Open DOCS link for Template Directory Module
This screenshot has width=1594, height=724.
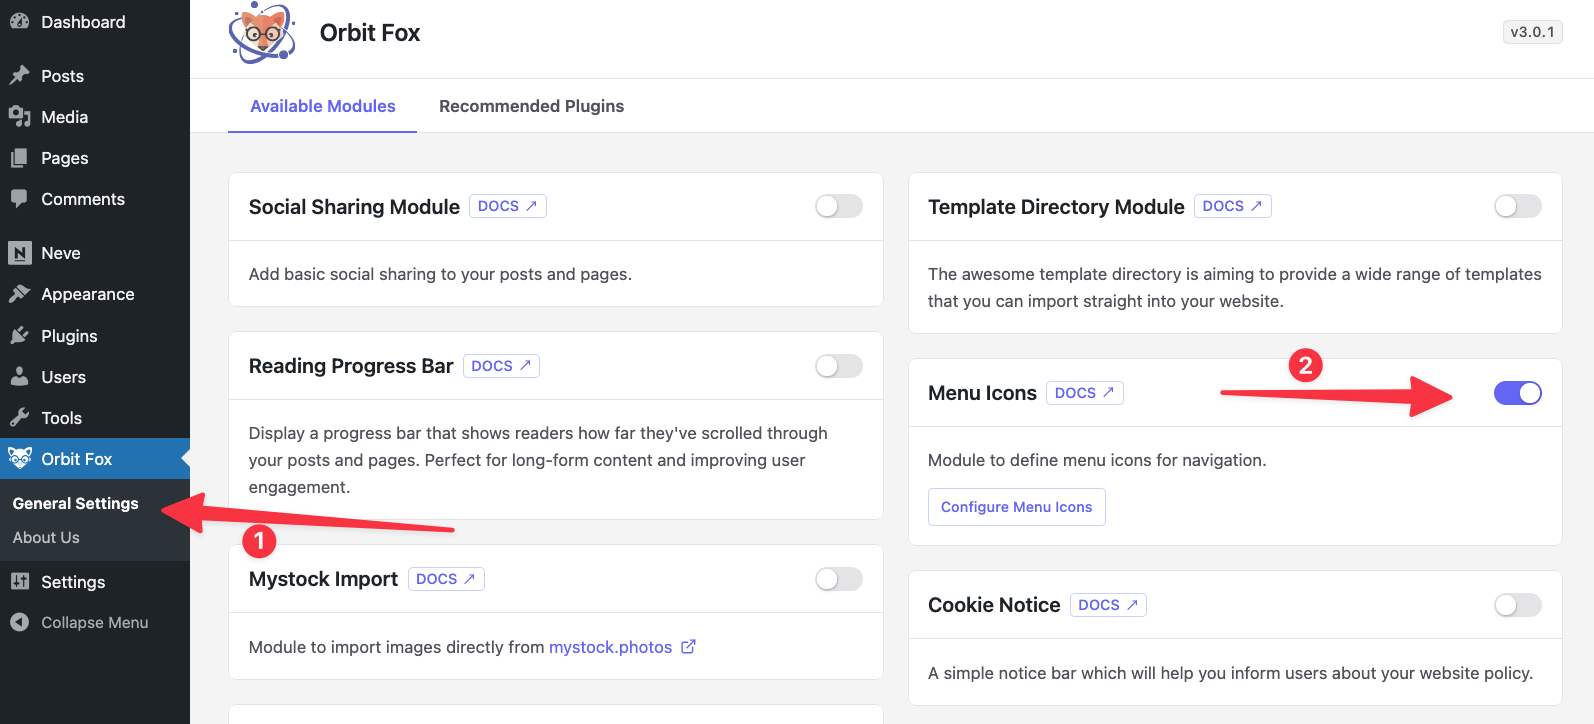(x=1232, y=206)
